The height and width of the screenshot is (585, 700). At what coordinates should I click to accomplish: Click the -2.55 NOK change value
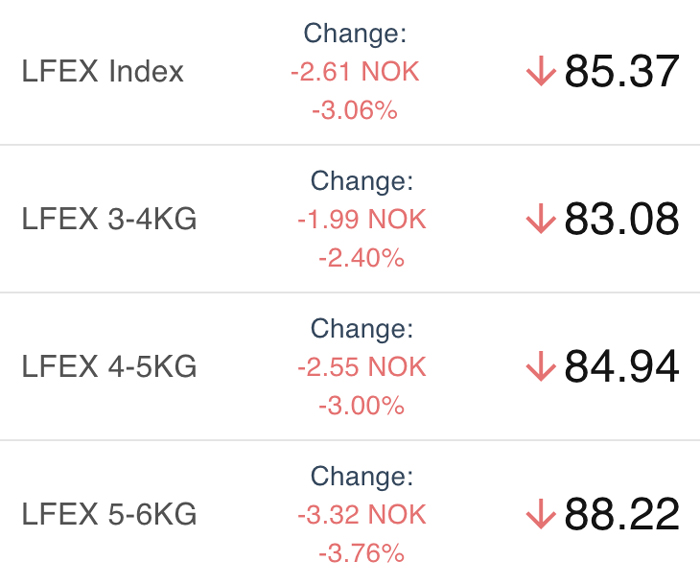coord(362,367)
